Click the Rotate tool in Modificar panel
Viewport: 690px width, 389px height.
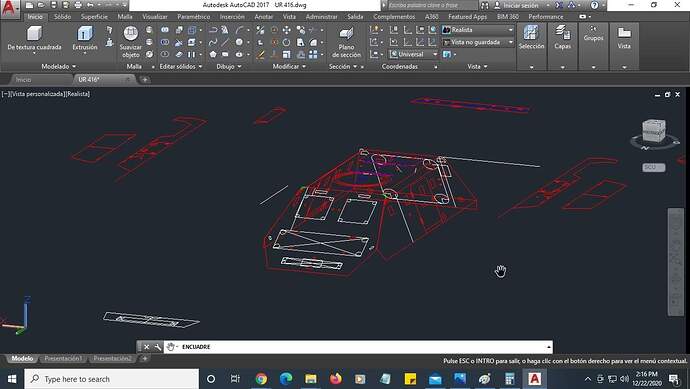point(286,42)
